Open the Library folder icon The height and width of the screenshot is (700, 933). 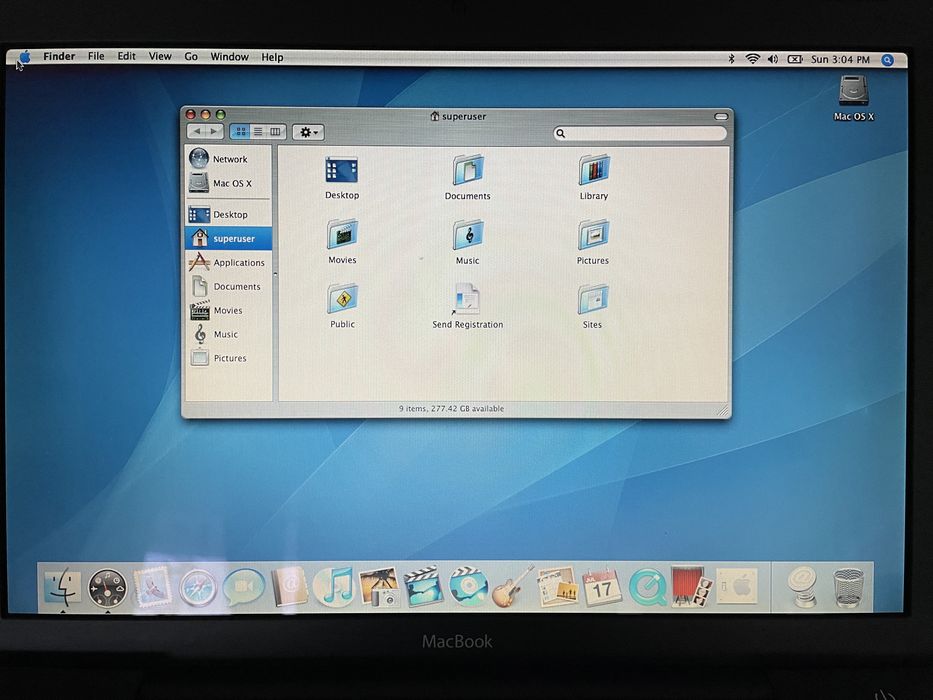(593, 170)
